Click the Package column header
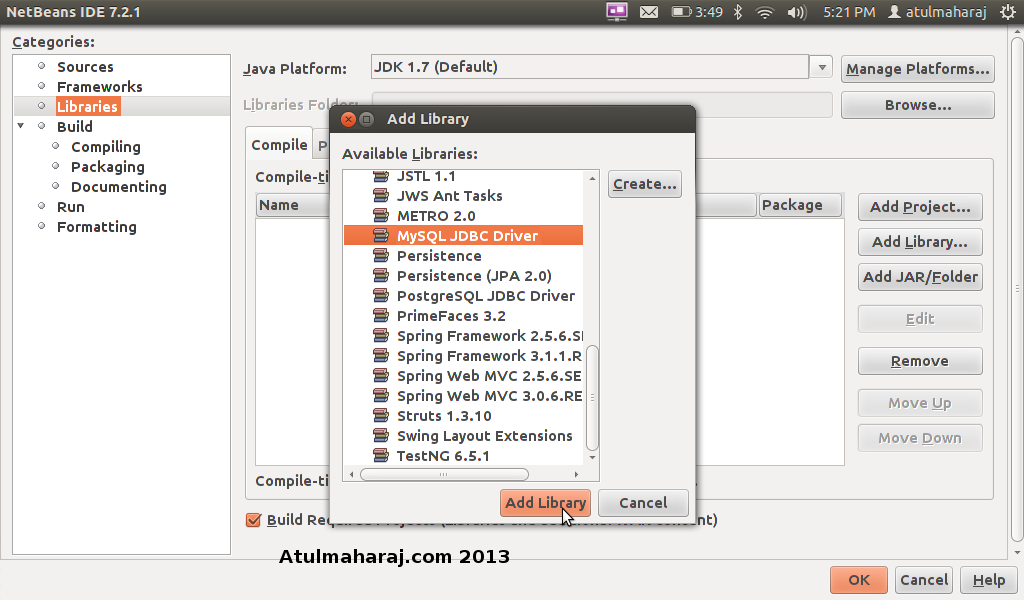Image resolution: width=1024 pixels, height=600 pixels. (x=801, y=205)
